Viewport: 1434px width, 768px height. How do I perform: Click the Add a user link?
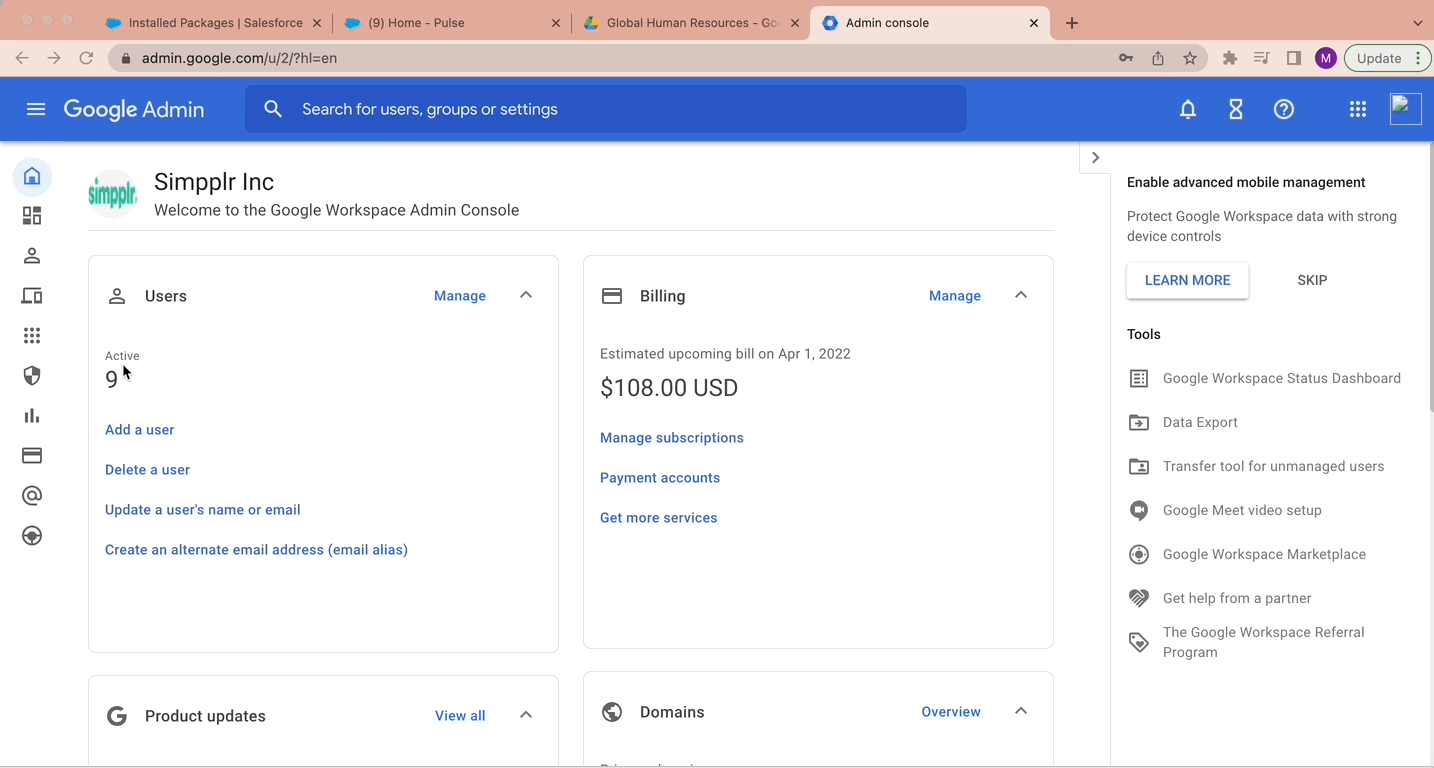click(x=139, y=429)
